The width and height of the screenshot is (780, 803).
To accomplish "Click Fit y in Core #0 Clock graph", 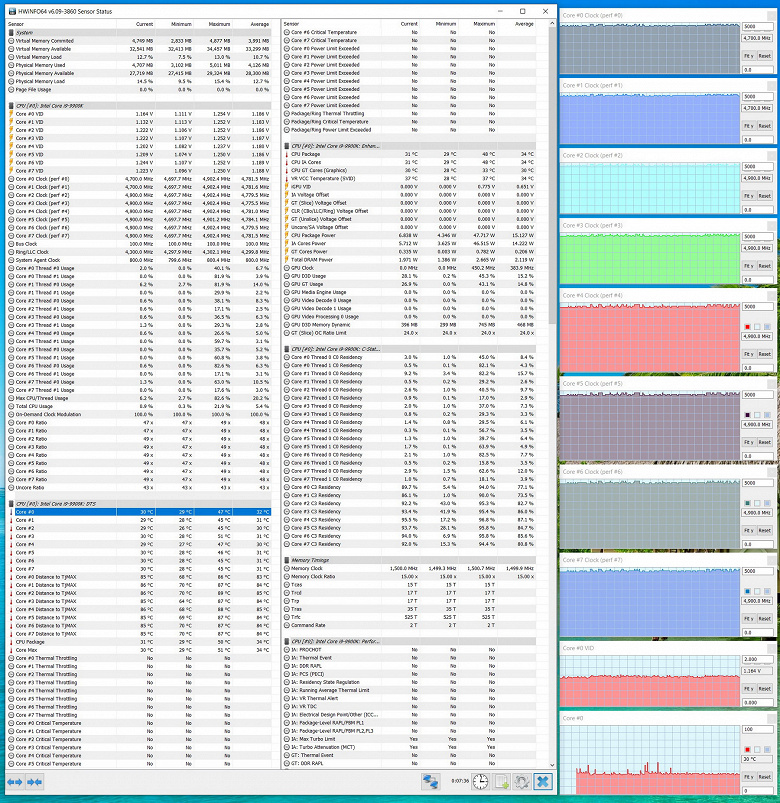I will (748, 56).
